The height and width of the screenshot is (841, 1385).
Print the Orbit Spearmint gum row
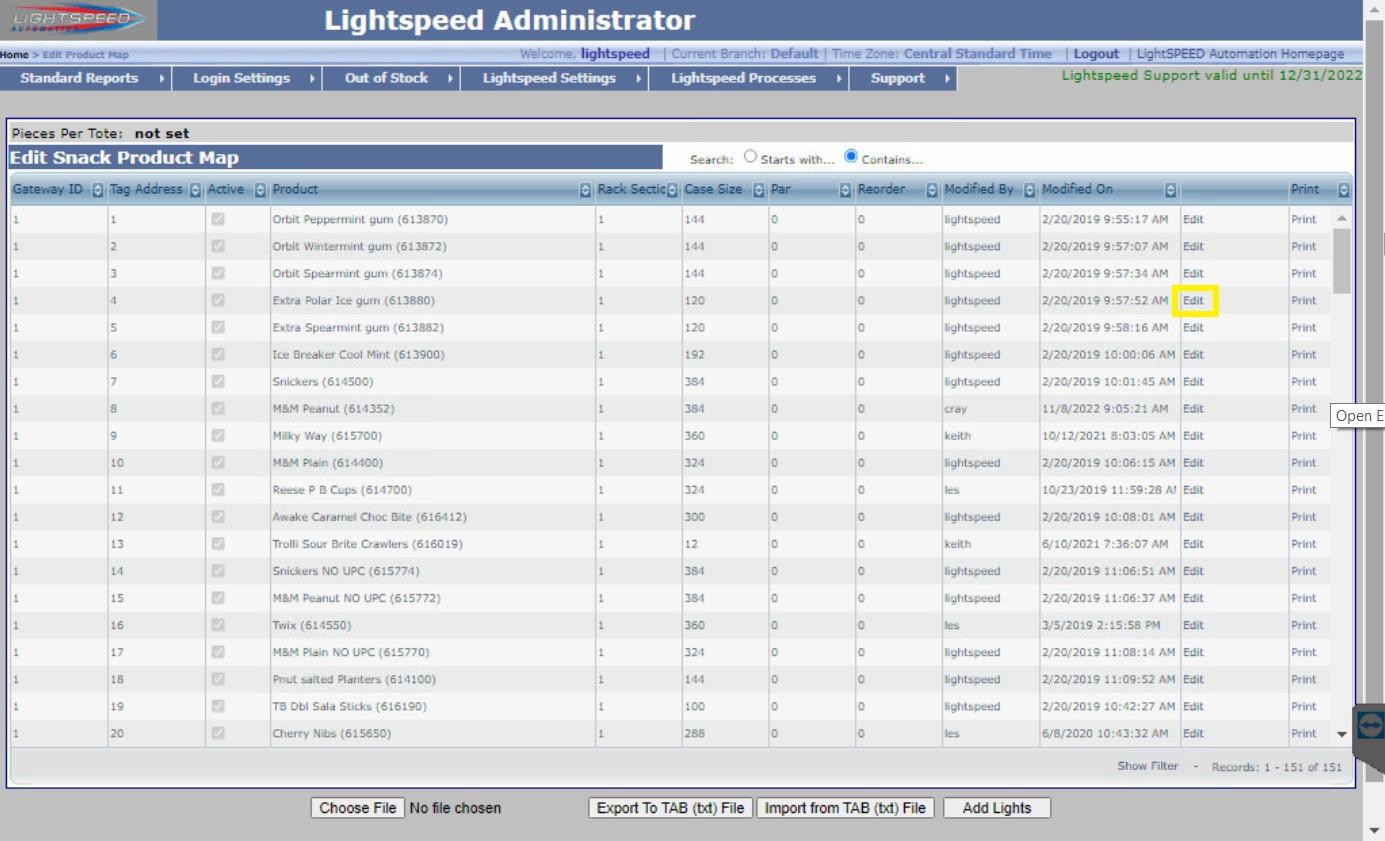coord(1303,273)
